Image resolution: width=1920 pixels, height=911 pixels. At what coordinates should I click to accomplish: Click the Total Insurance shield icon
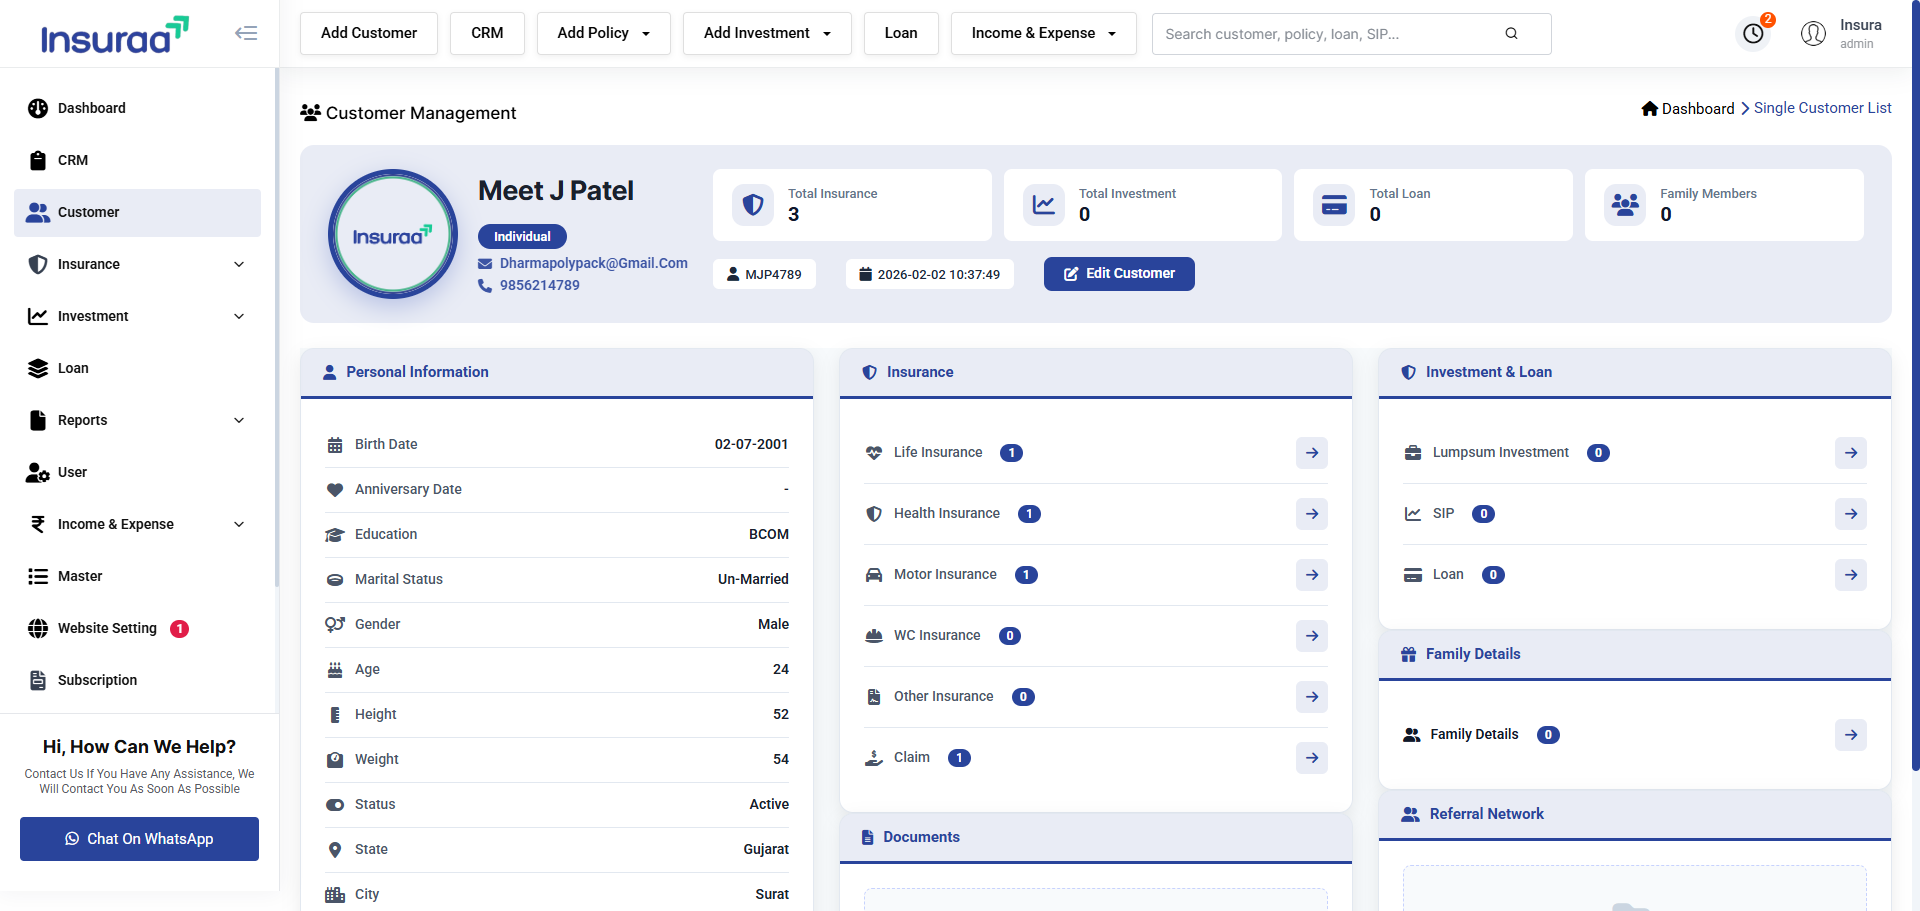tap(753, 205)
